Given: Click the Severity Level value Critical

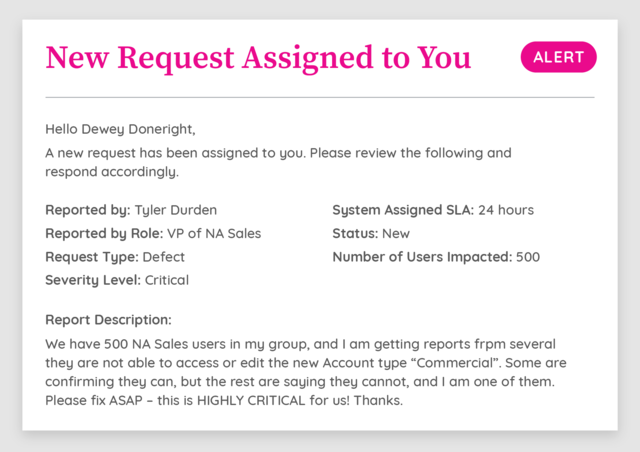Looking at the screenshot, I should tap(167, 280).
